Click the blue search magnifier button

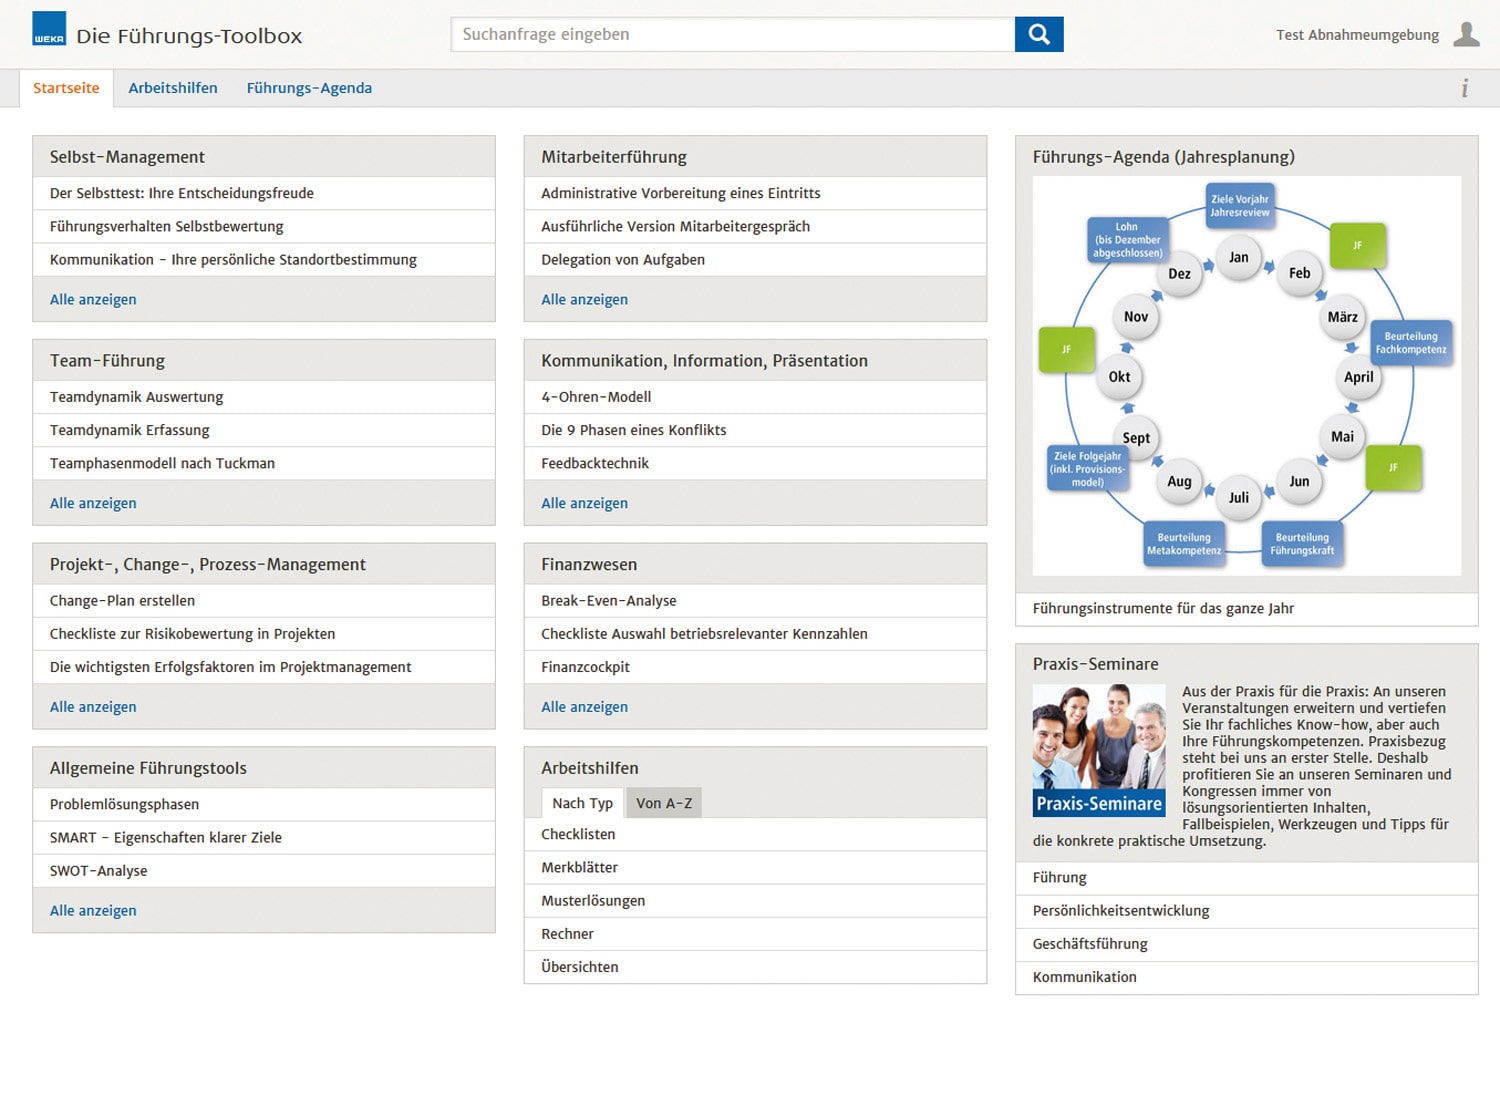point(1039,34)
